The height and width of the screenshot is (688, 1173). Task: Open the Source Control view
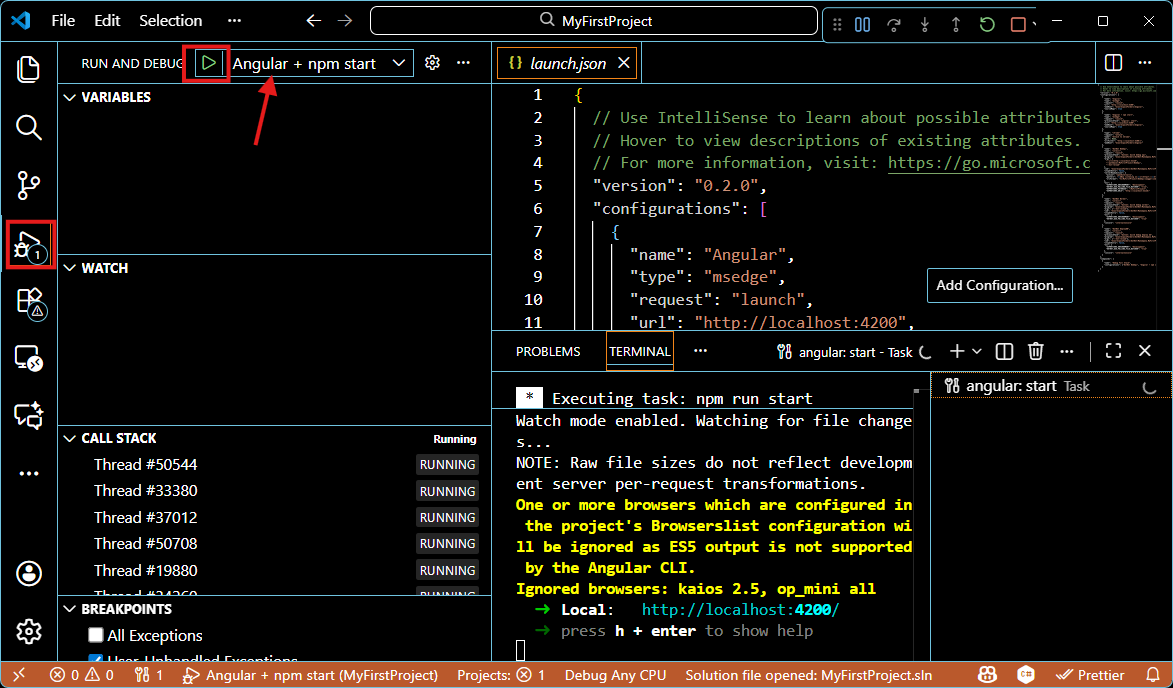click(29, 185)
